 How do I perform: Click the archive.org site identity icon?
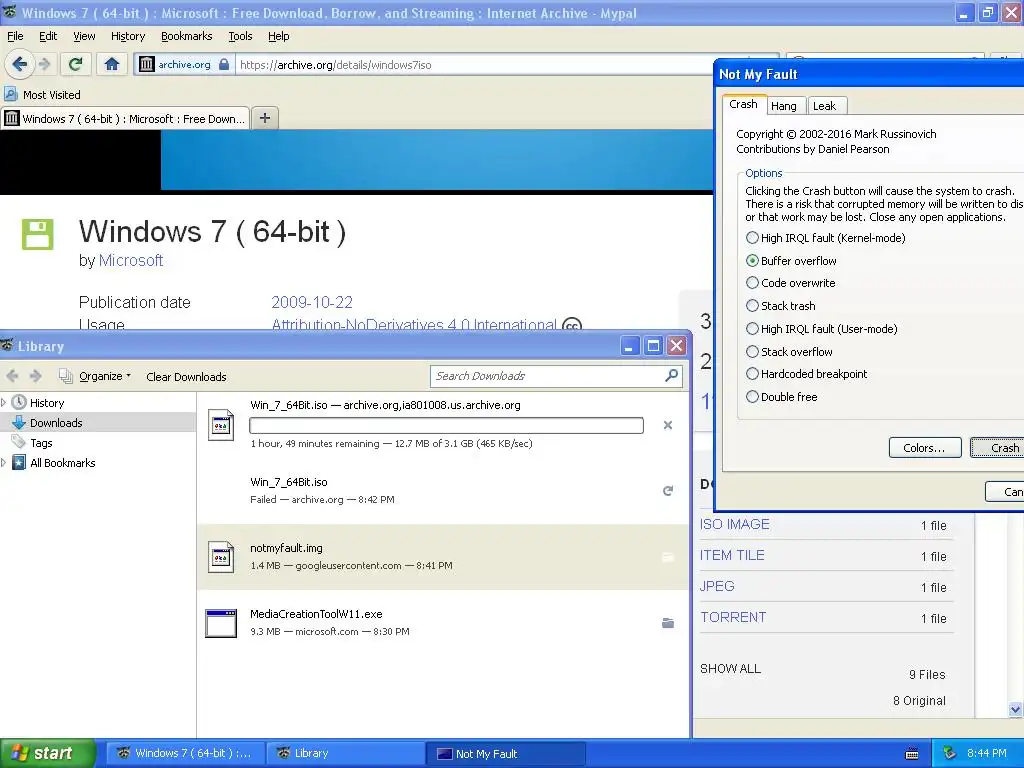[x=147, y=64]
